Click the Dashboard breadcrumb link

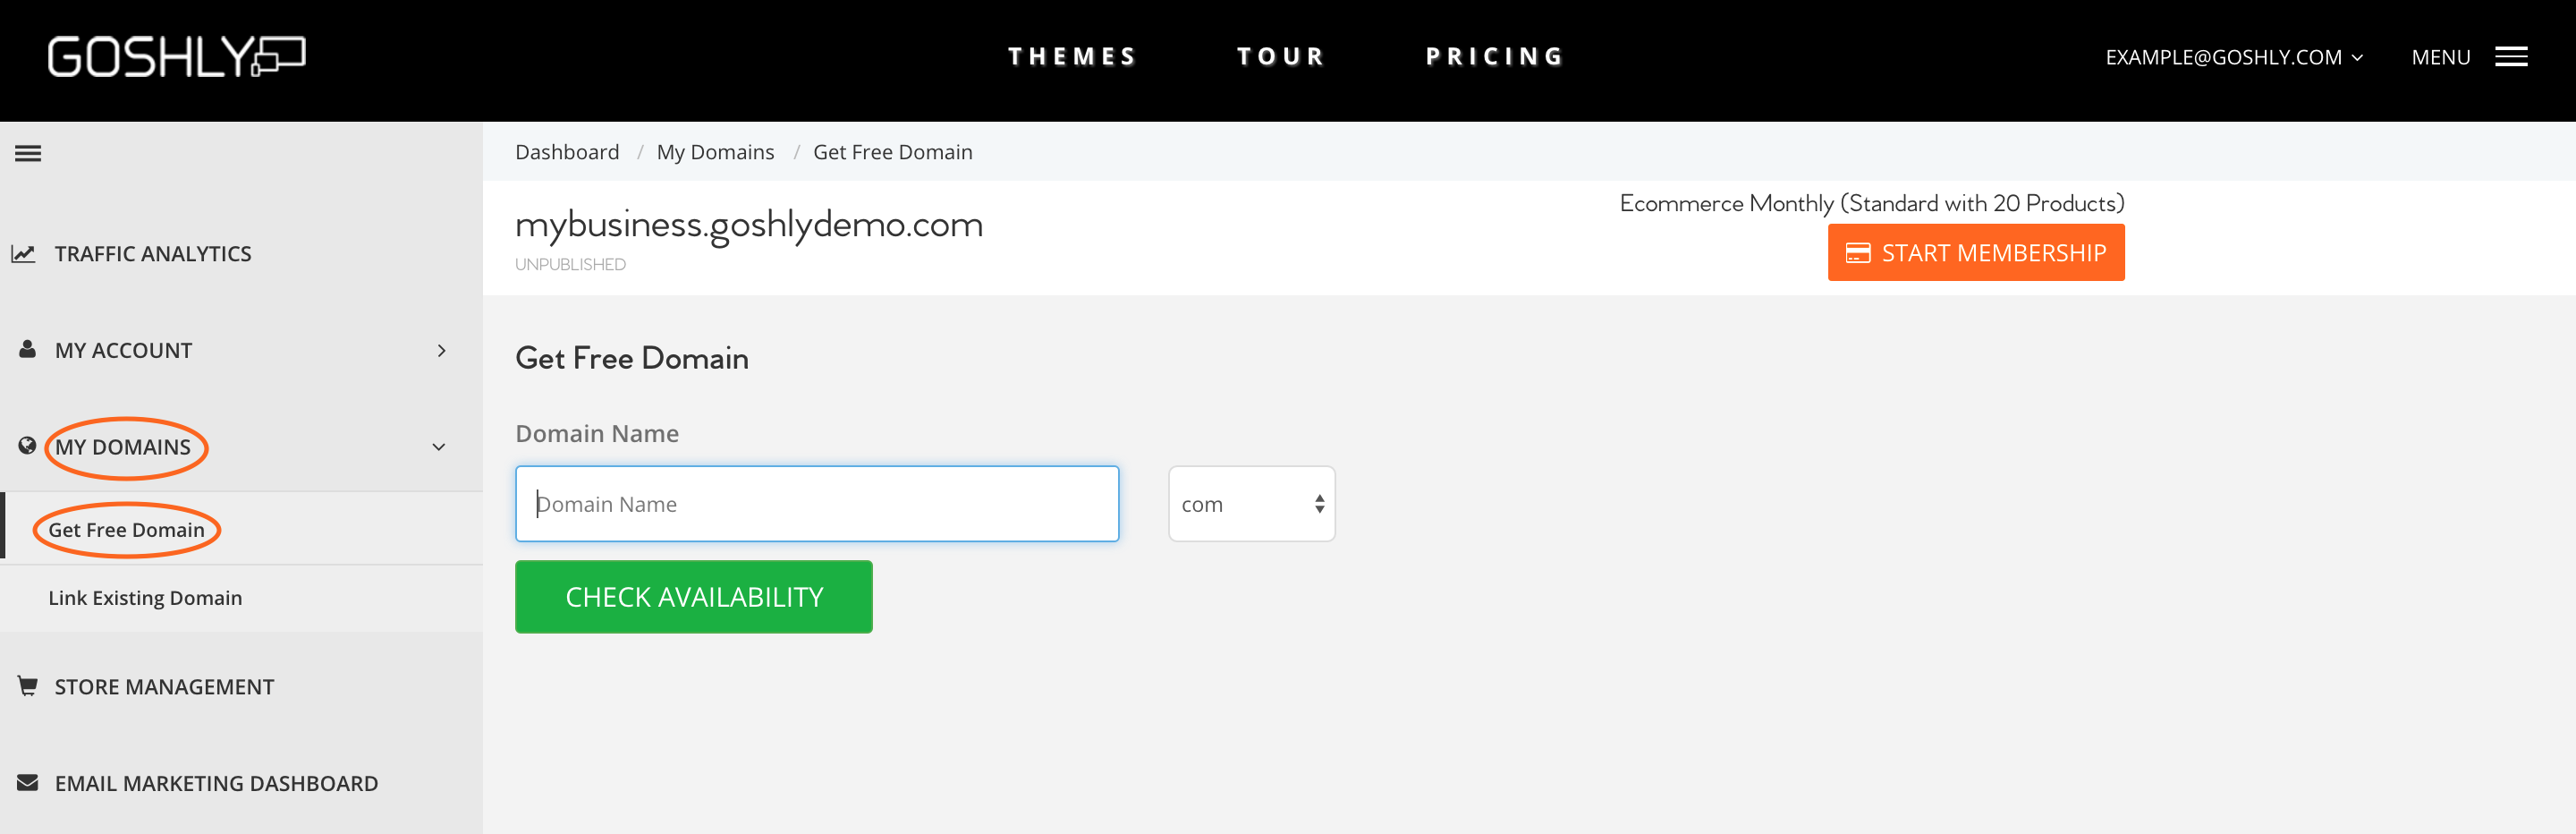[x=567, y=152]
